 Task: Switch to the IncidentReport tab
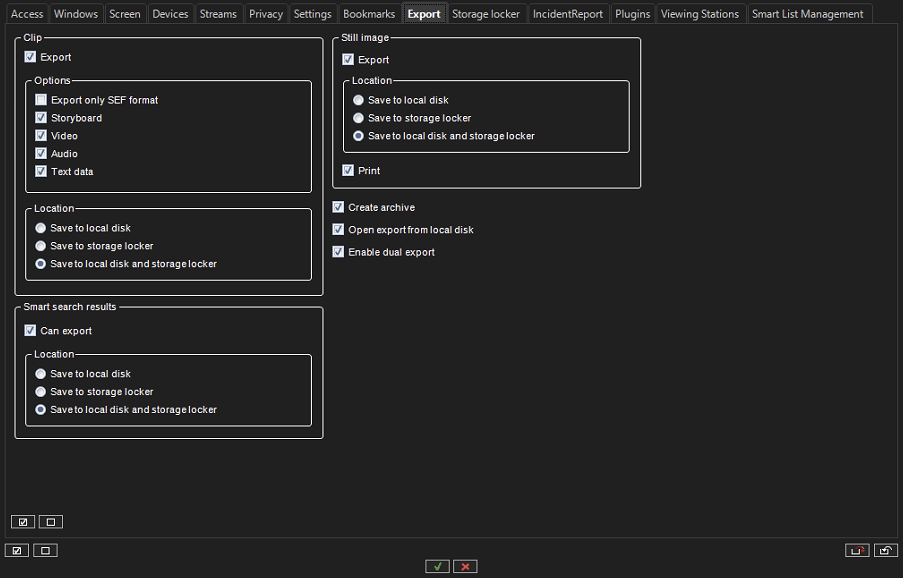[568, 14]
